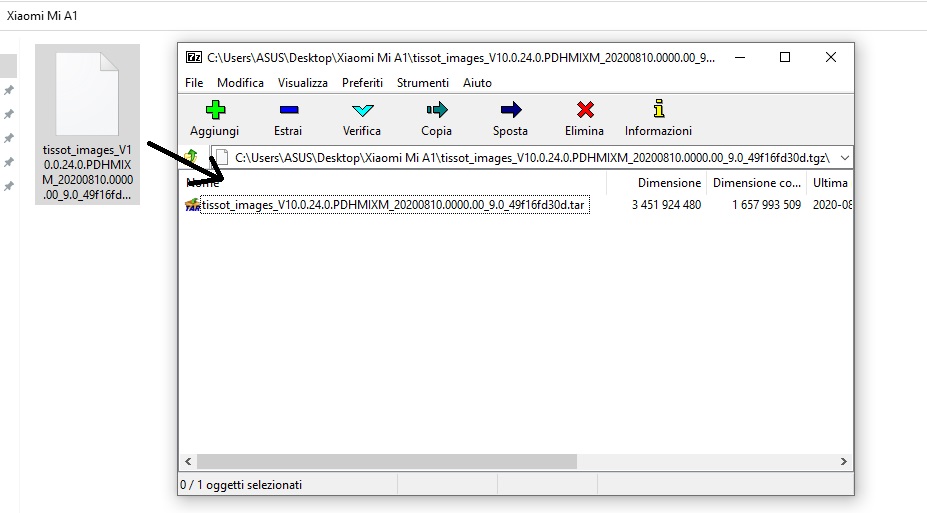Viewport: 927px width, 513px height.
Task: Click the status bar '0 / 1 oggetti selezionati'
Action: pos(241,485)
